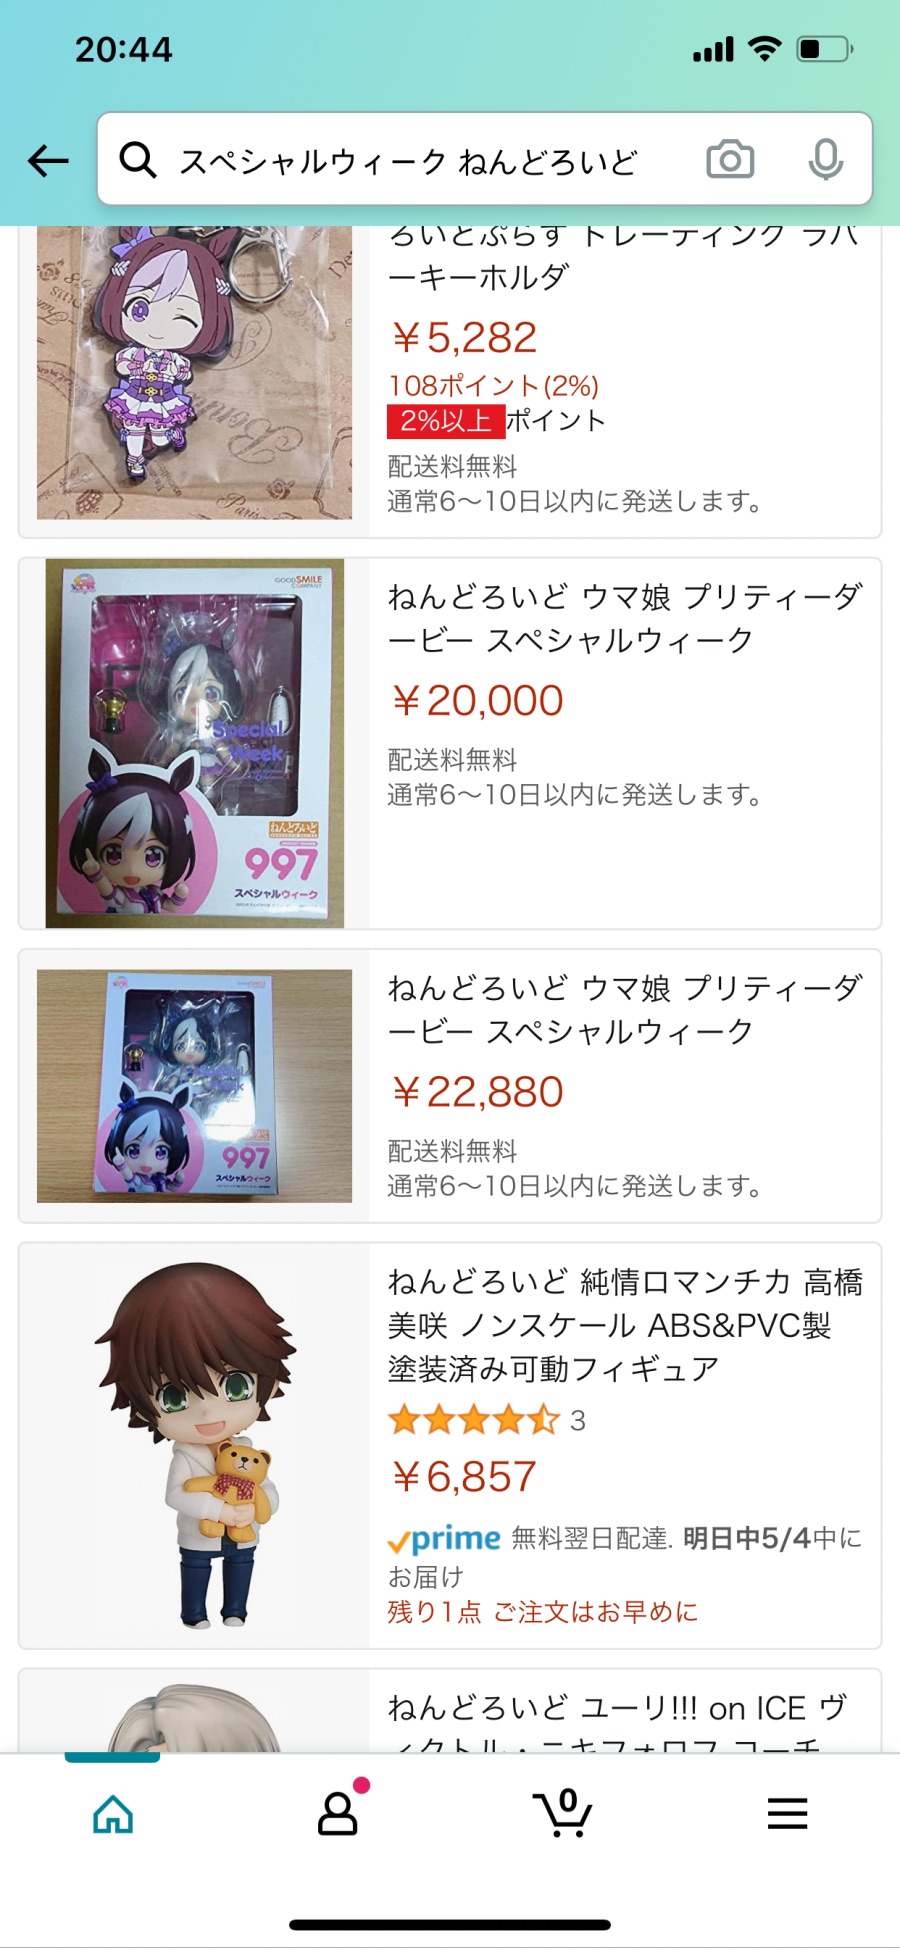Open the teddy bear figure image
The height and width of the screenshot is (1948, 900).
pyautogui.click(x=195, y=1445)
